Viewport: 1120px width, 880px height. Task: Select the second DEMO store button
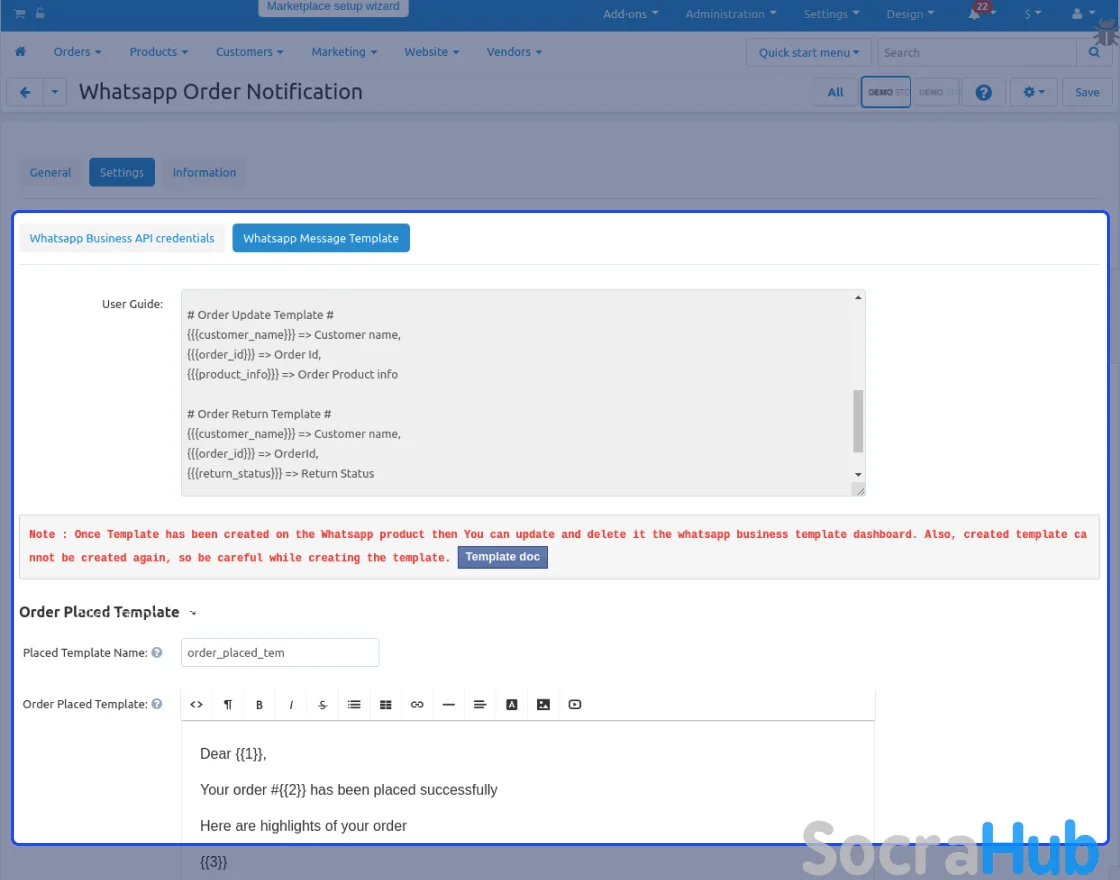tap(936, 92)
